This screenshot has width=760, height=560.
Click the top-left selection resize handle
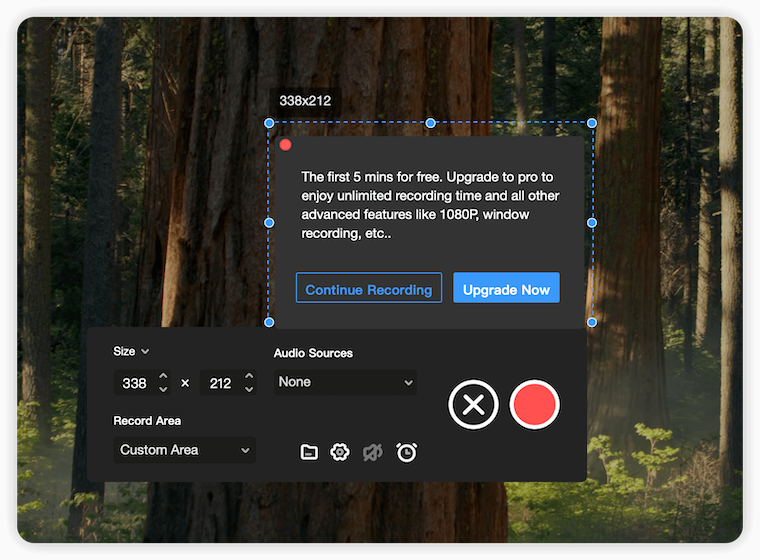(269, 123)
